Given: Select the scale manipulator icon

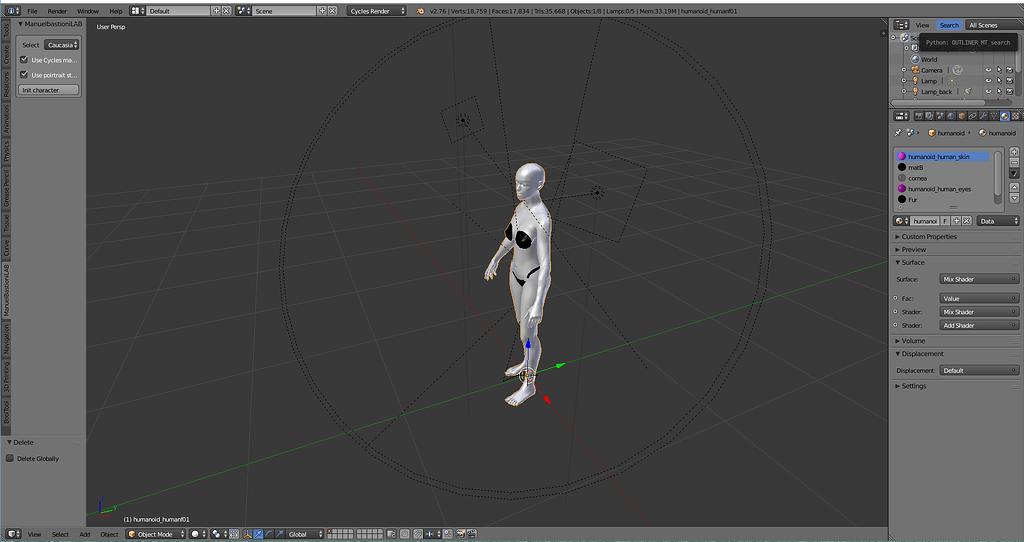Looking at the screenshot, I should pos(280,534).
